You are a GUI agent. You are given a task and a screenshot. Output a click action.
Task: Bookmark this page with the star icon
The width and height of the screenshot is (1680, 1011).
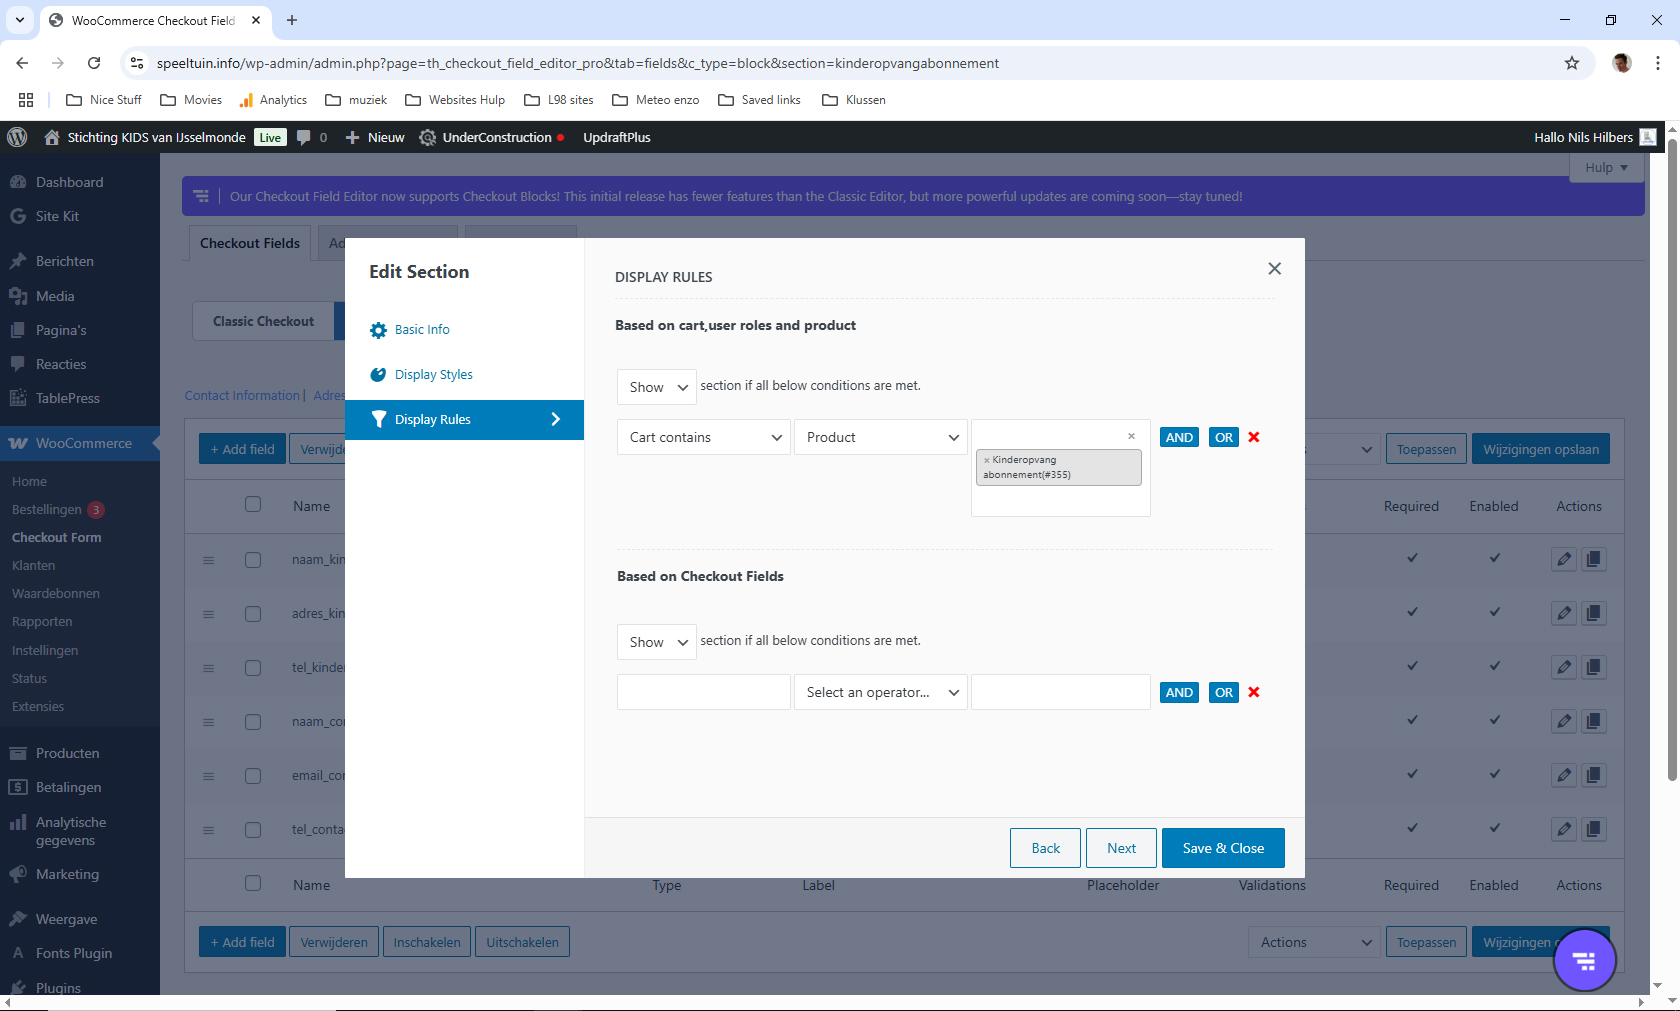pyautogui.click(x=1572, y=63)
